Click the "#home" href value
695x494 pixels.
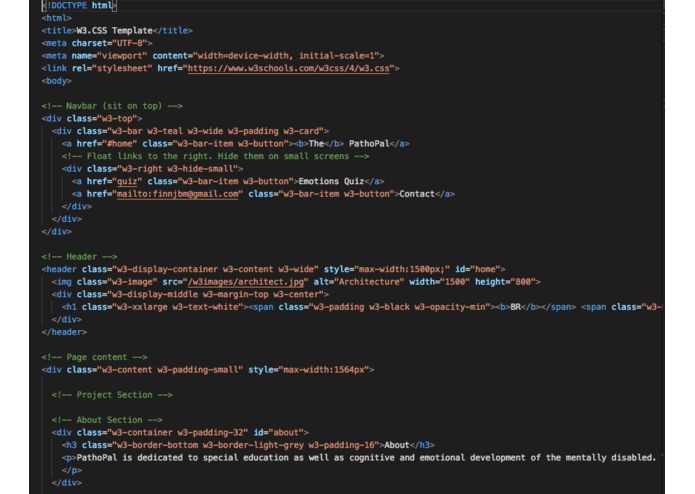(x=120, y=144)
